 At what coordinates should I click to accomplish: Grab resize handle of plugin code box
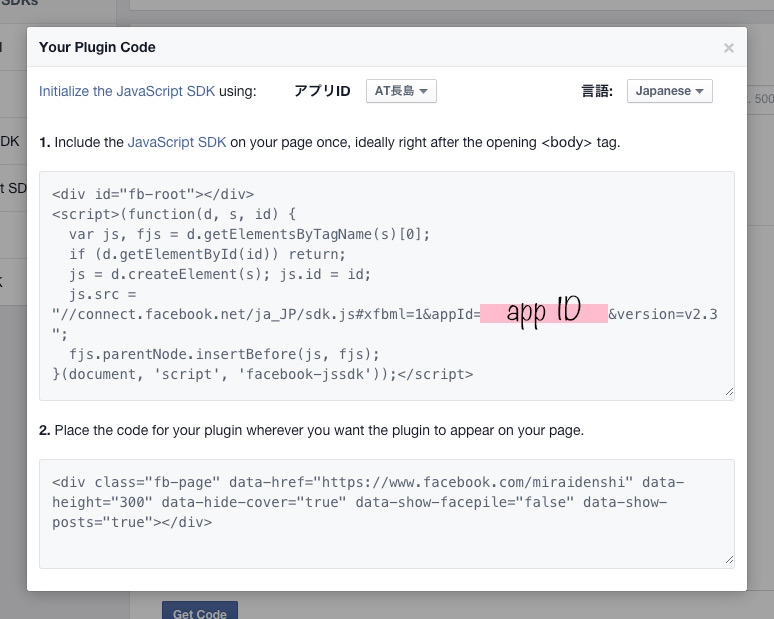coord(729,560)
